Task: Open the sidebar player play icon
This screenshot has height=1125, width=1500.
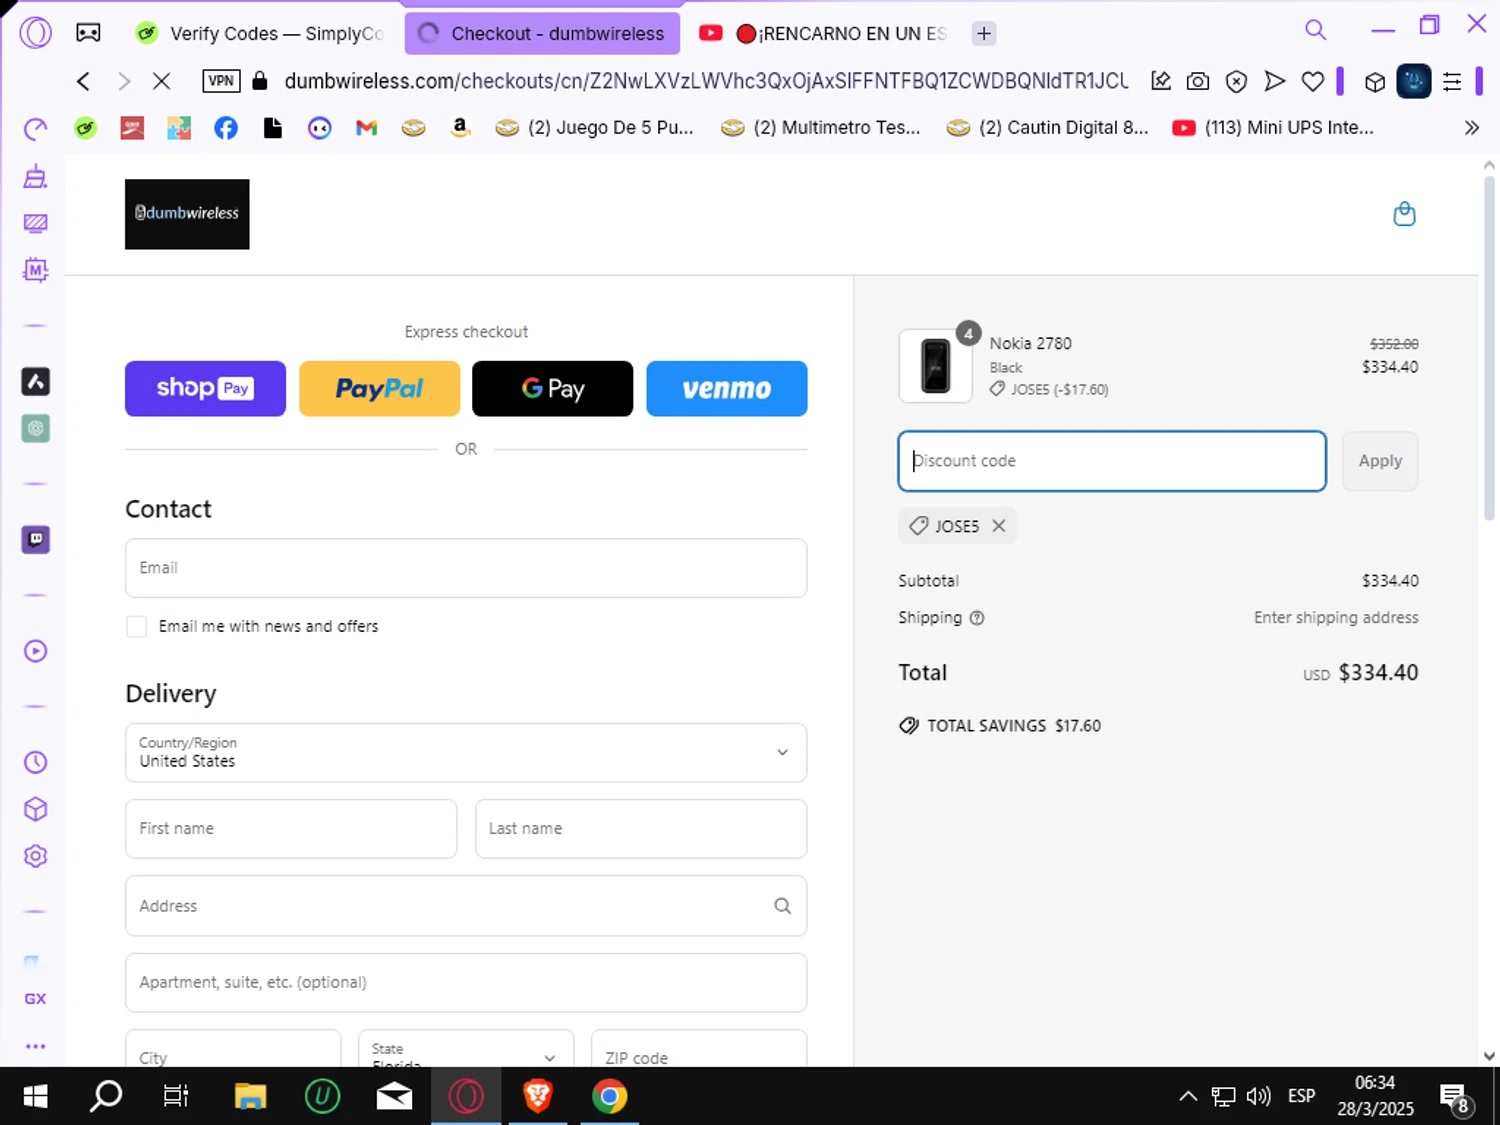Action: (35, 651)
